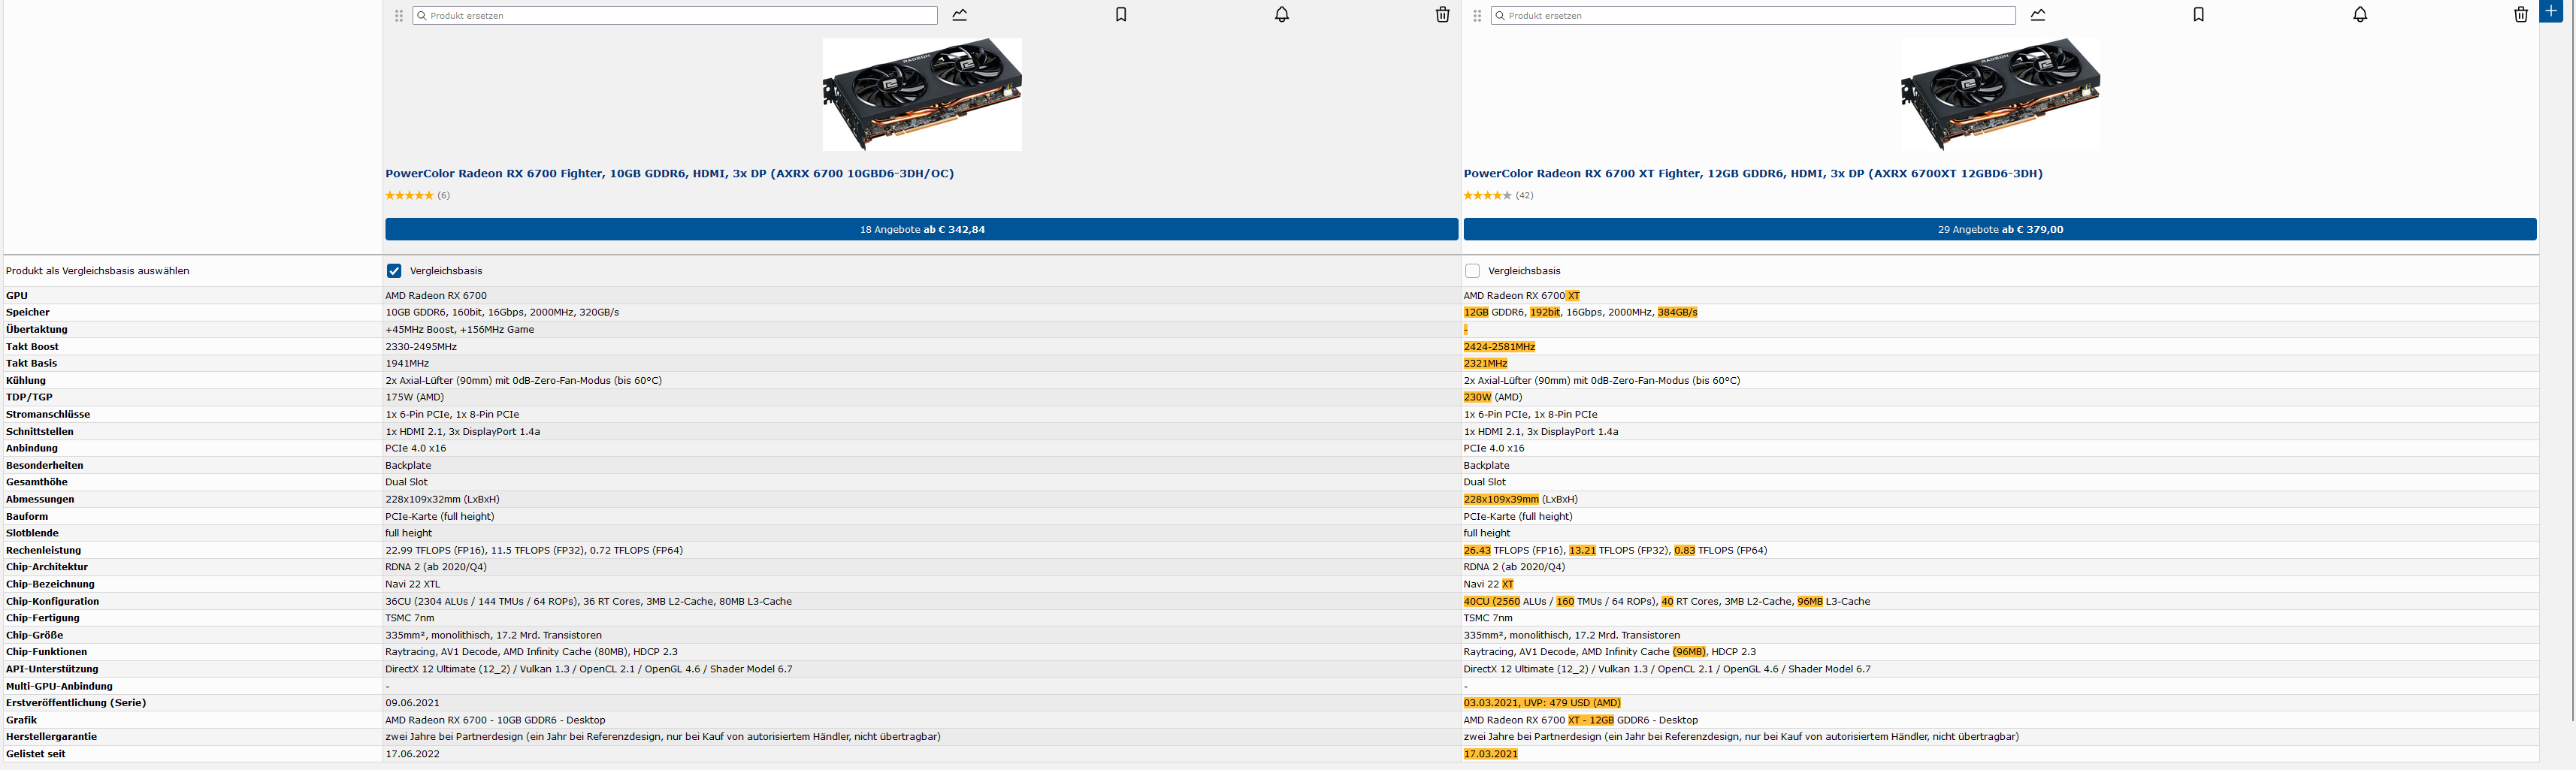Open price history chart for RX 6700 10GB
Image resolution: width=2576 pixels, height=770 pixels.
[960, 15]
